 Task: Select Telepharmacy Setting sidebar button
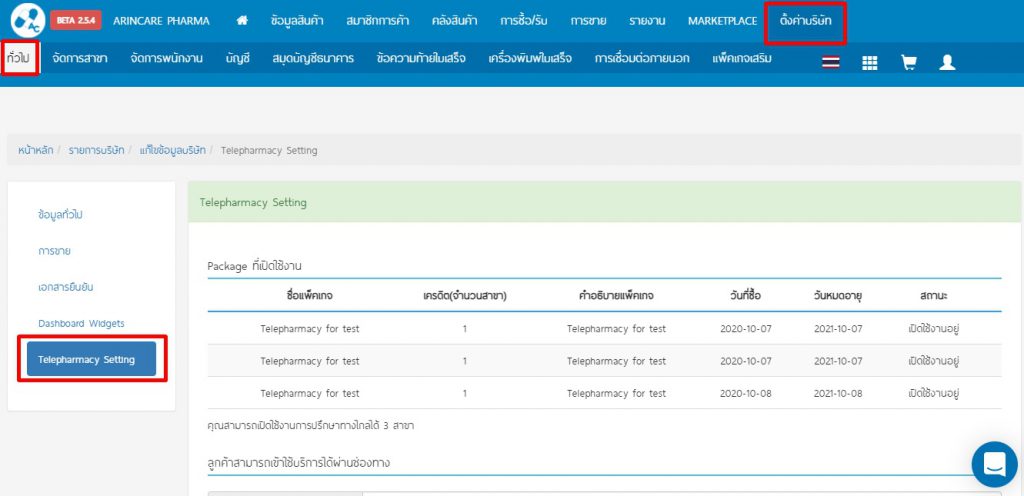91,359
